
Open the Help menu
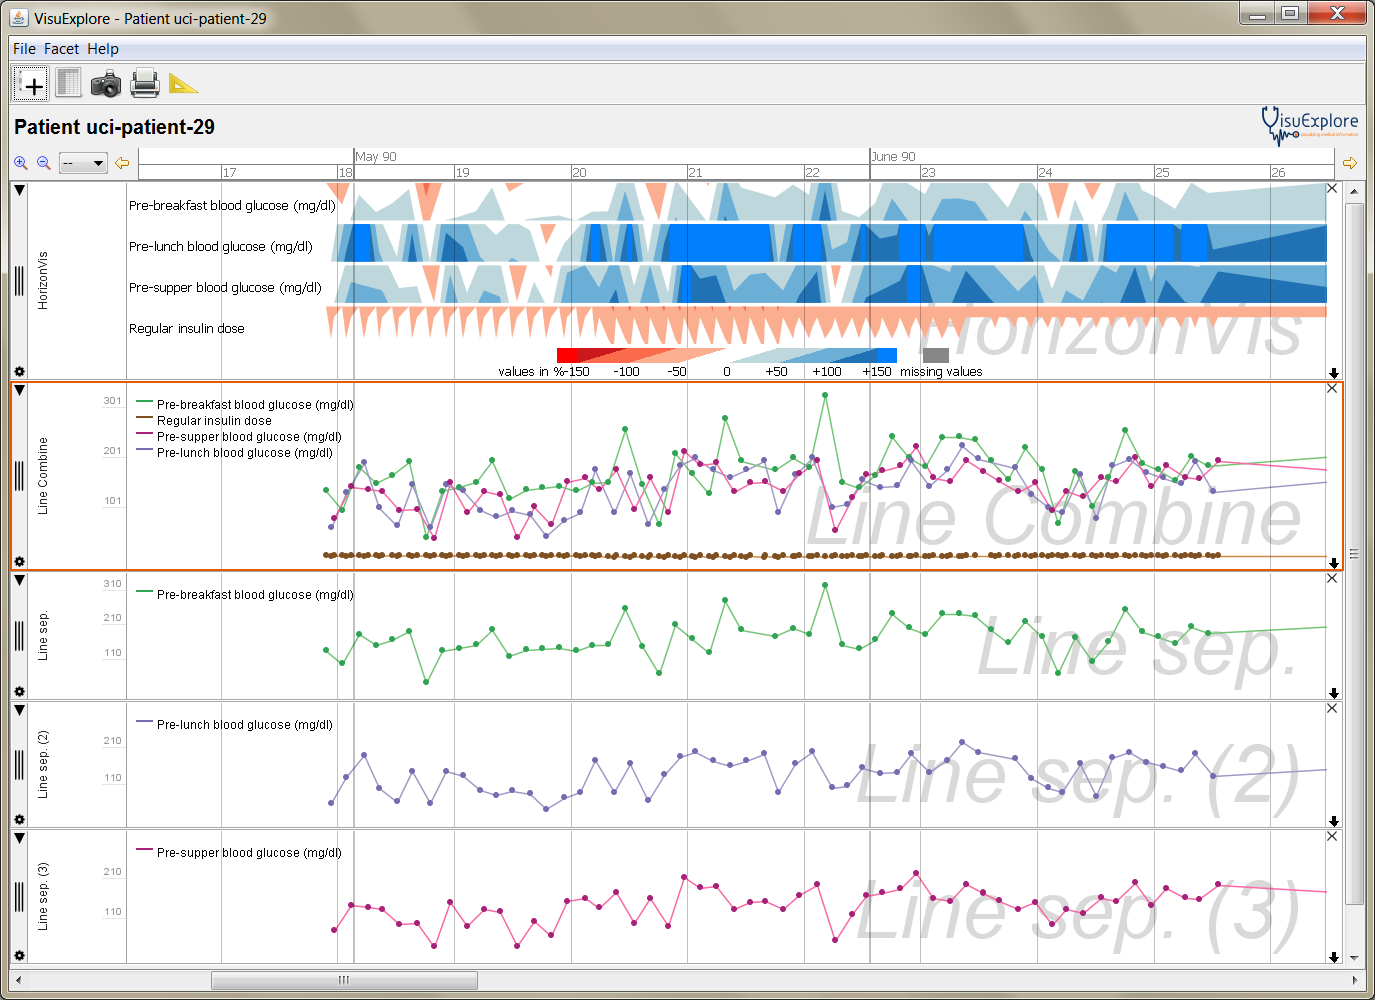[x=103, y=49]
